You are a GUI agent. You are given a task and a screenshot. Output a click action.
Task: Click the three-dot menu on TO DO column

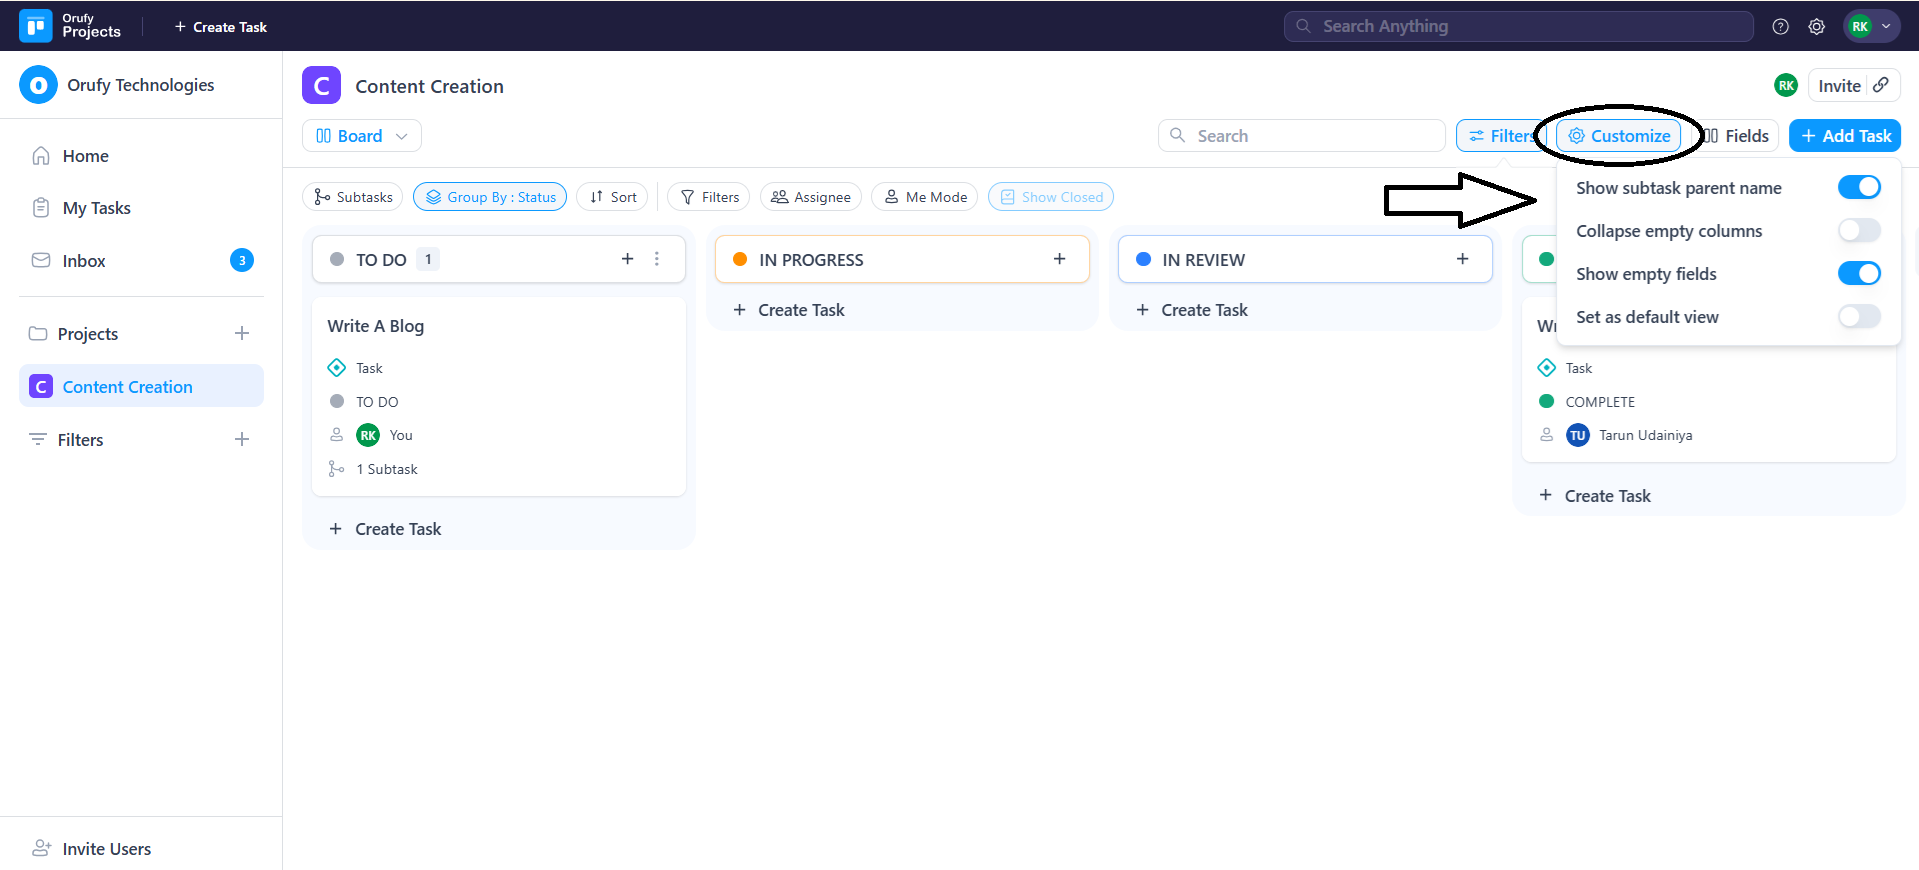[x=657, y=259]
